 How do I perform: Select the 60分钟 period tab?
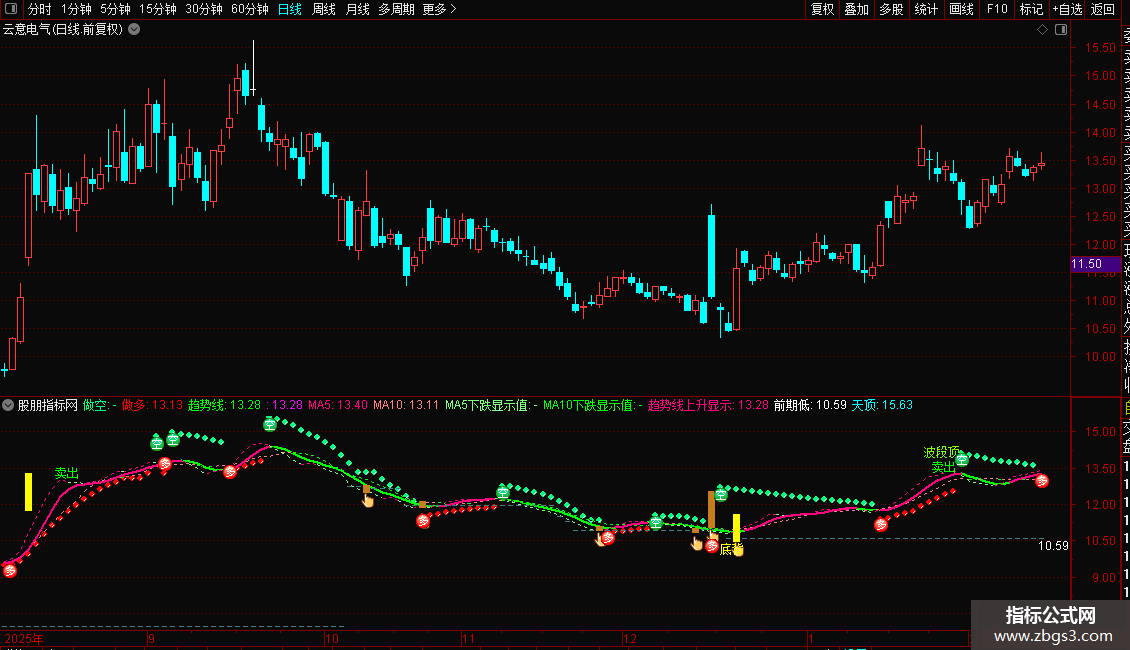pos(250,9)
